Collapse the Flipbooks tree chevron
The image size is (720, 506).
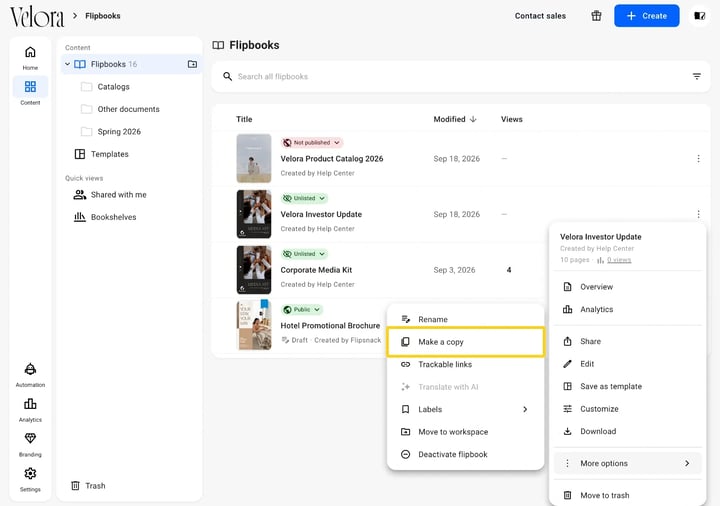[x=68, y=64]
